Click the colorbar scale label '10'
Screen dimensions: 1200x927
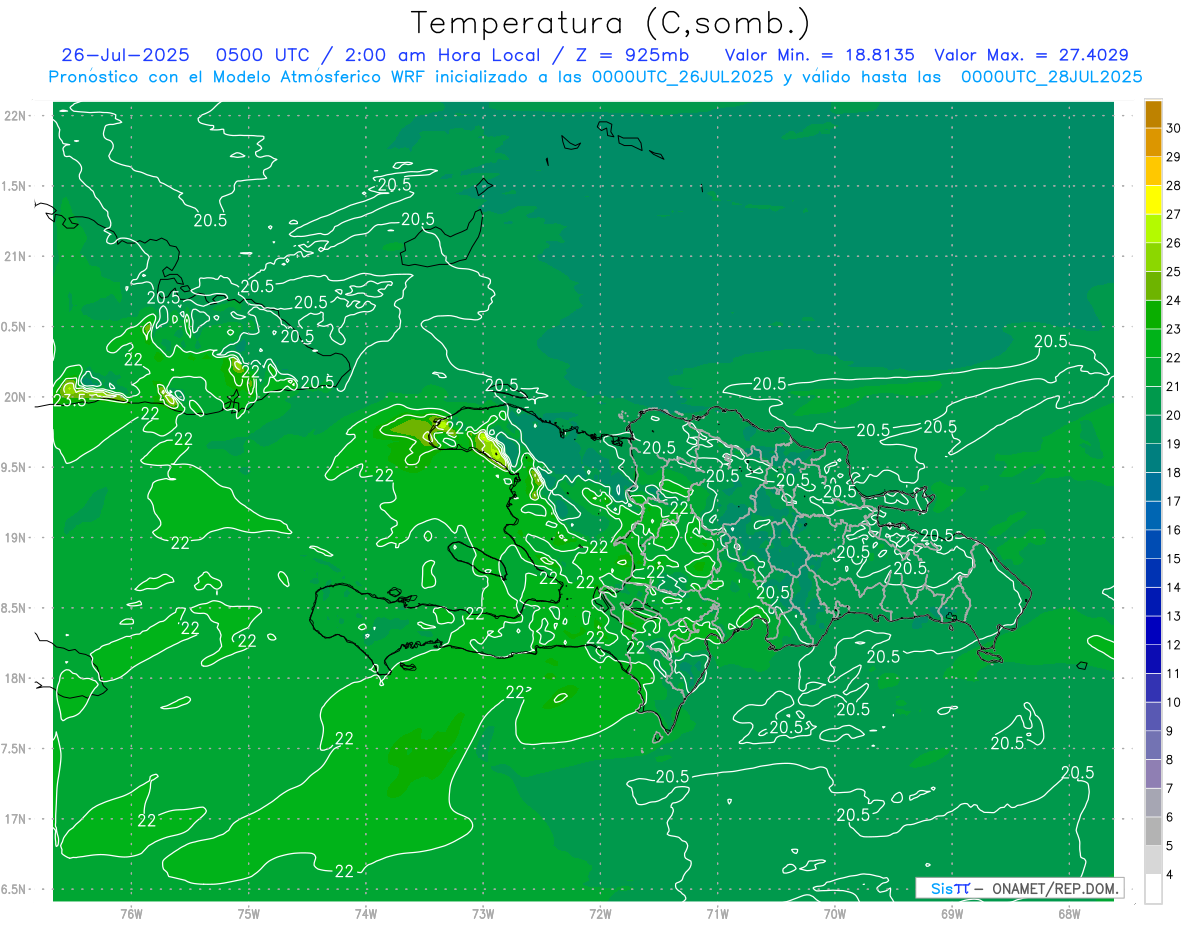1173,702
